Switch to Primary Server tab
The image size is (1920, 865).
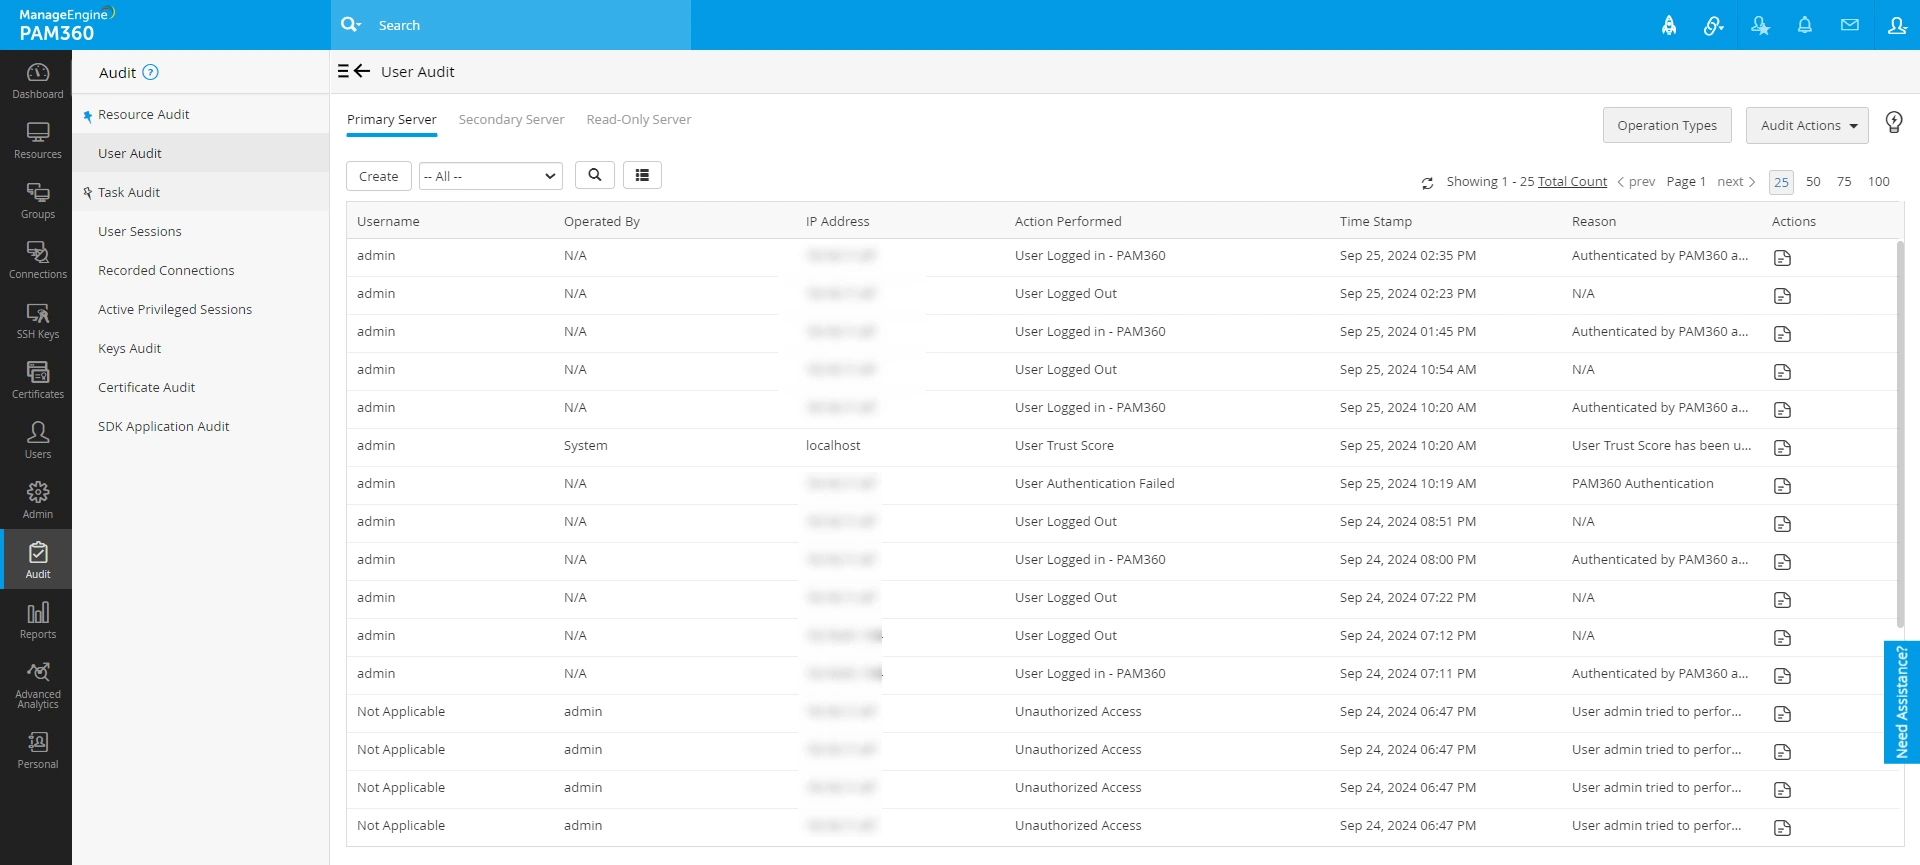pos(392,119)
